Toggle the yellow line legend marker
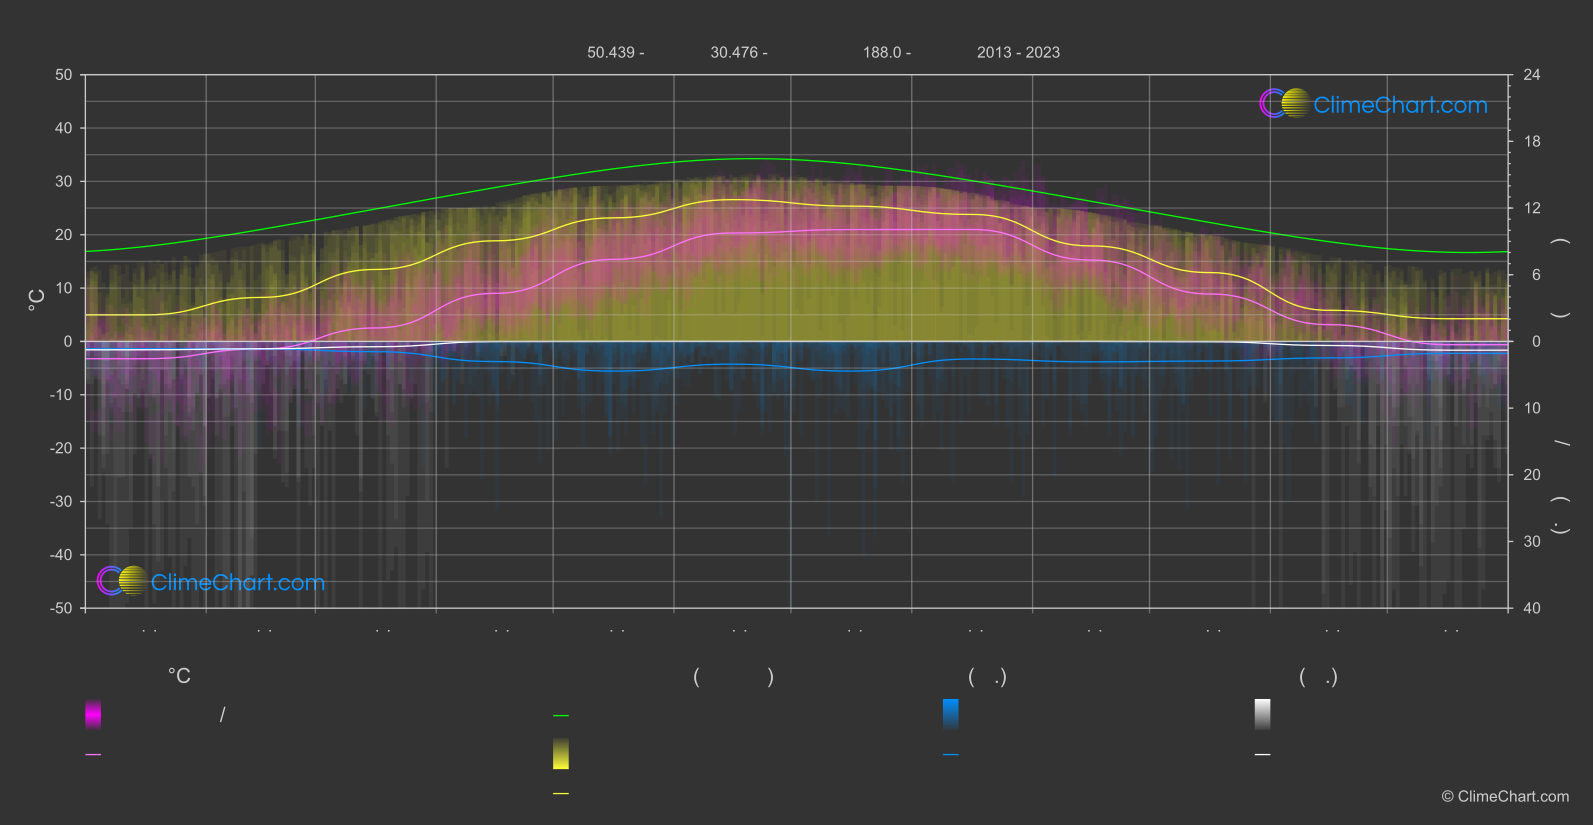The width and height of the screenshot is (1593, 825). point(561,794)
